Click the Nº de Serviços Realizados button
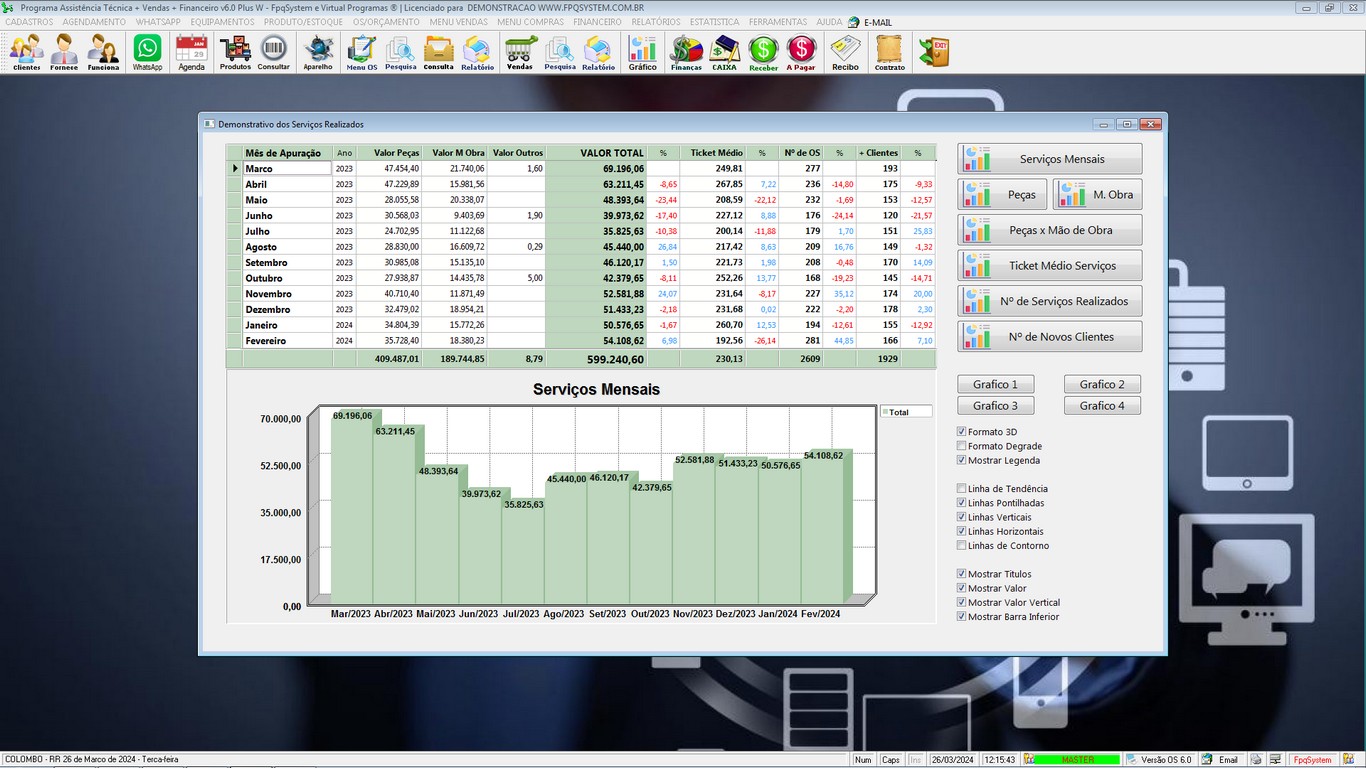 pos(1049,301)
